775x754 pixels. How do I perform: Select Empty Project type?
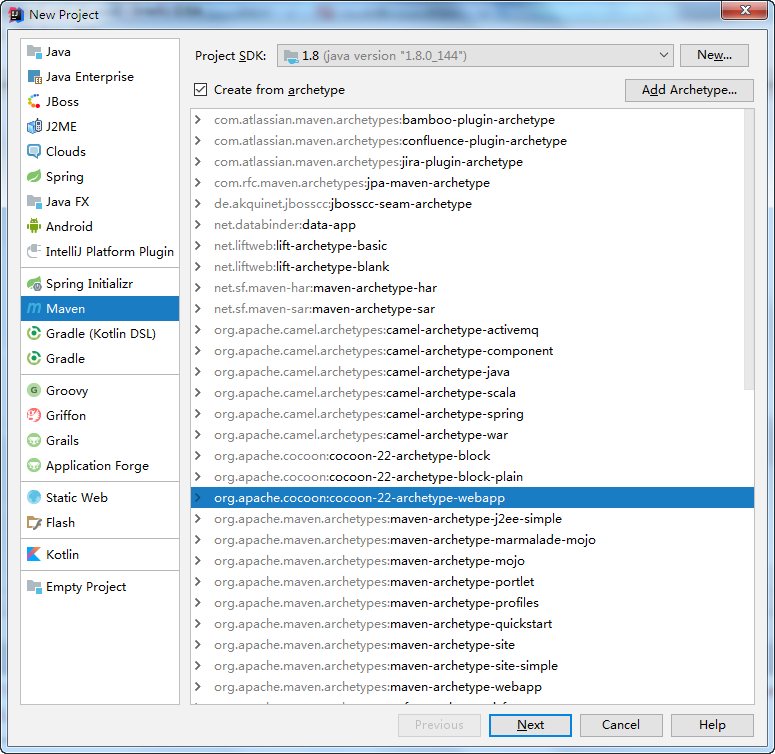tap(100, 586)
